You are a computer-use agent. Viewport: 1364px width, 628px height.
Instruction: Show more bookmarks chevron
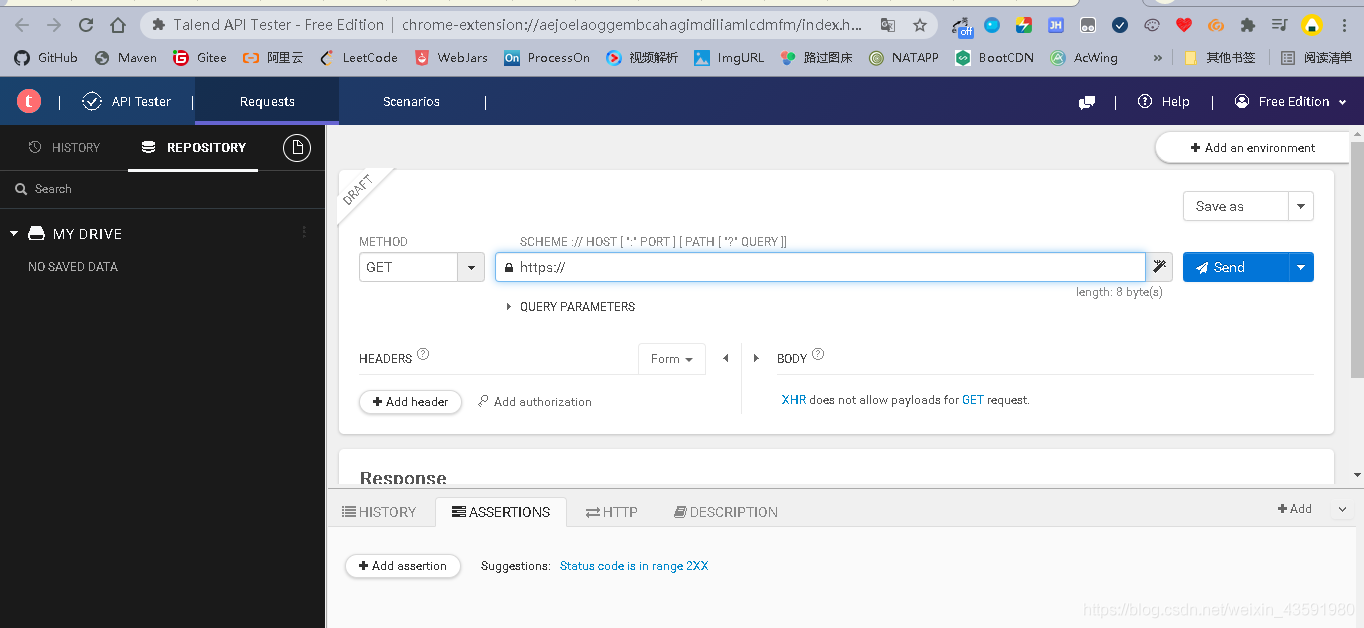(1158, 58)
